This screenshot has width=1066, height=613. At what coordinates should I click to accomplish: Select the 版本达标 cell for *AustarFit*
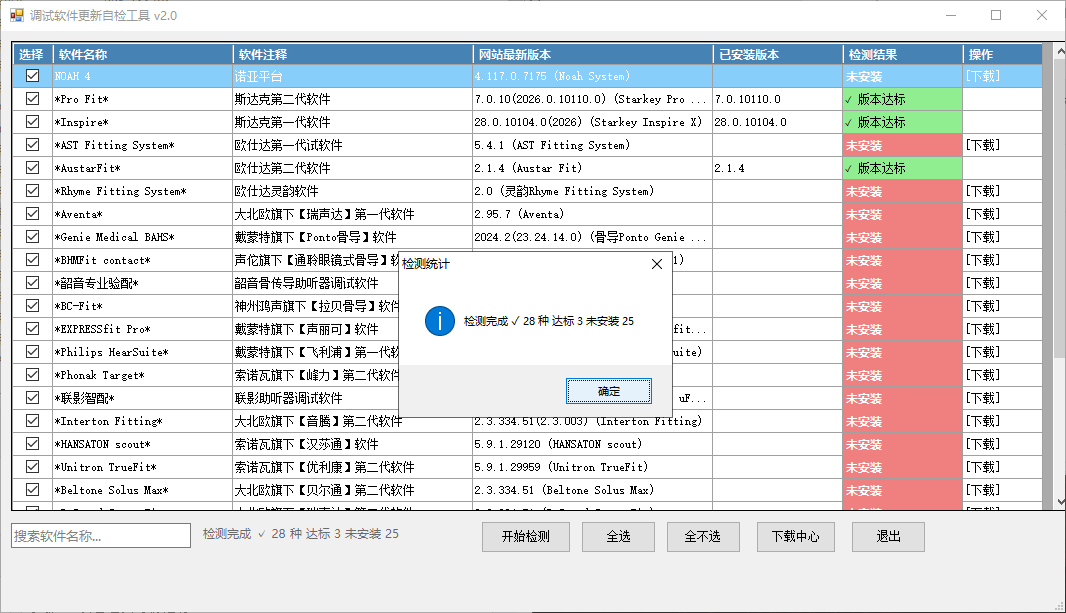902,168
